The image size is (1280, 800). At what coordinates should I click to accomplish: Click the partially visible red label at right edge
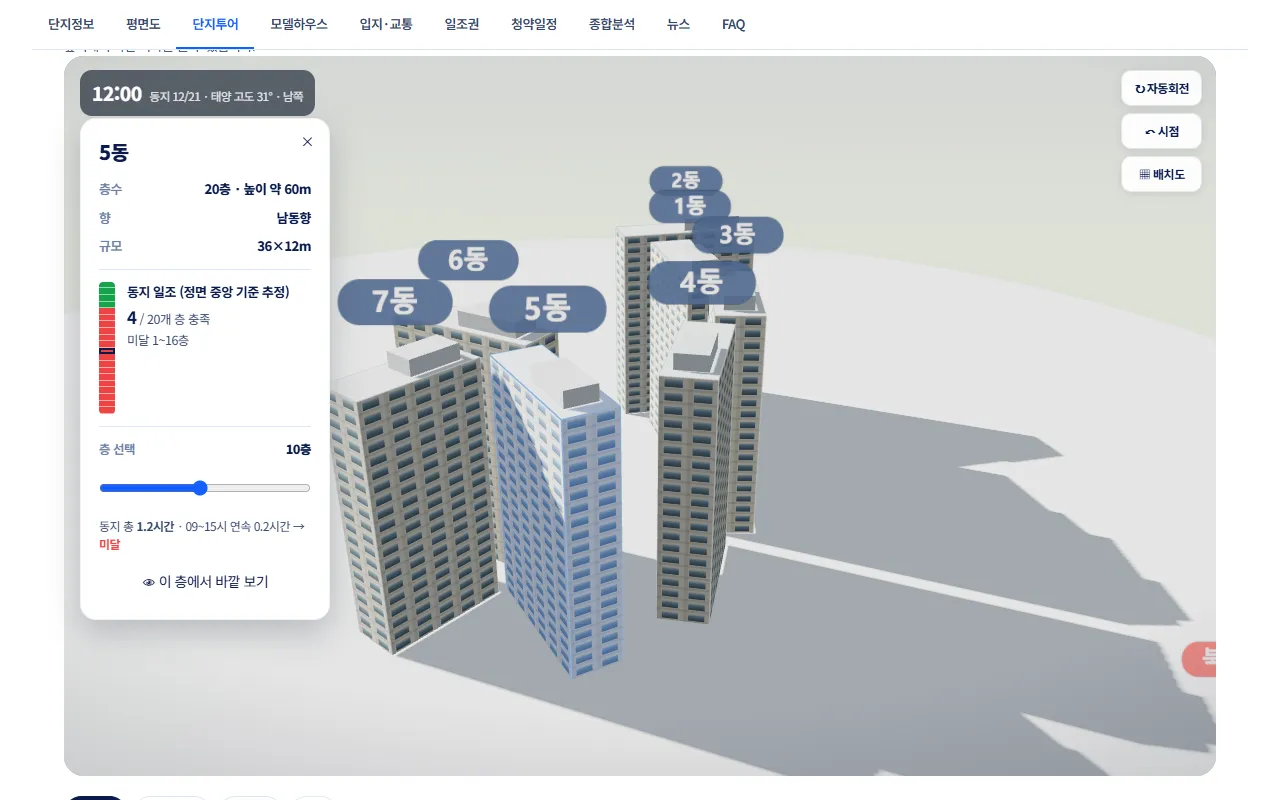point(1199,658)
